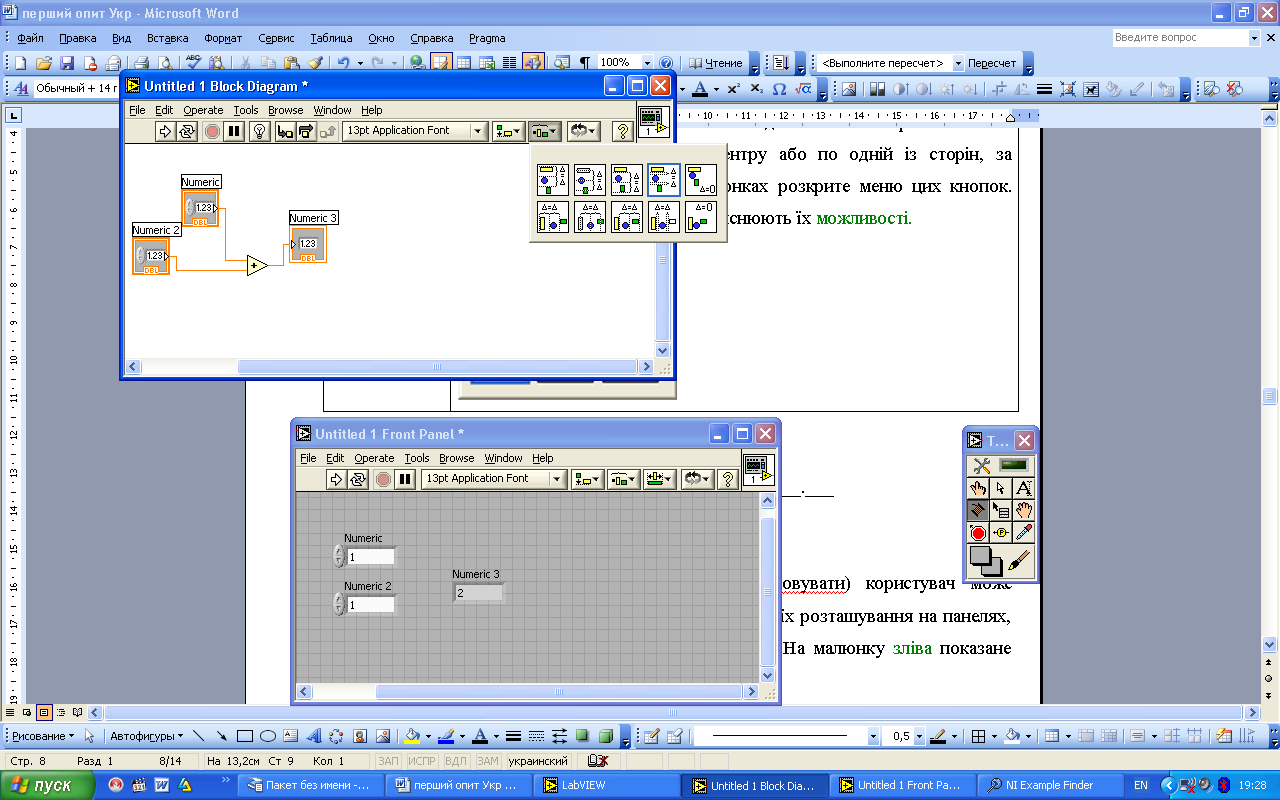Toggle the ЗАМ overtype indicator
Screen dimensions: 1280x800
pyautogui.click(x=489, y=762)
